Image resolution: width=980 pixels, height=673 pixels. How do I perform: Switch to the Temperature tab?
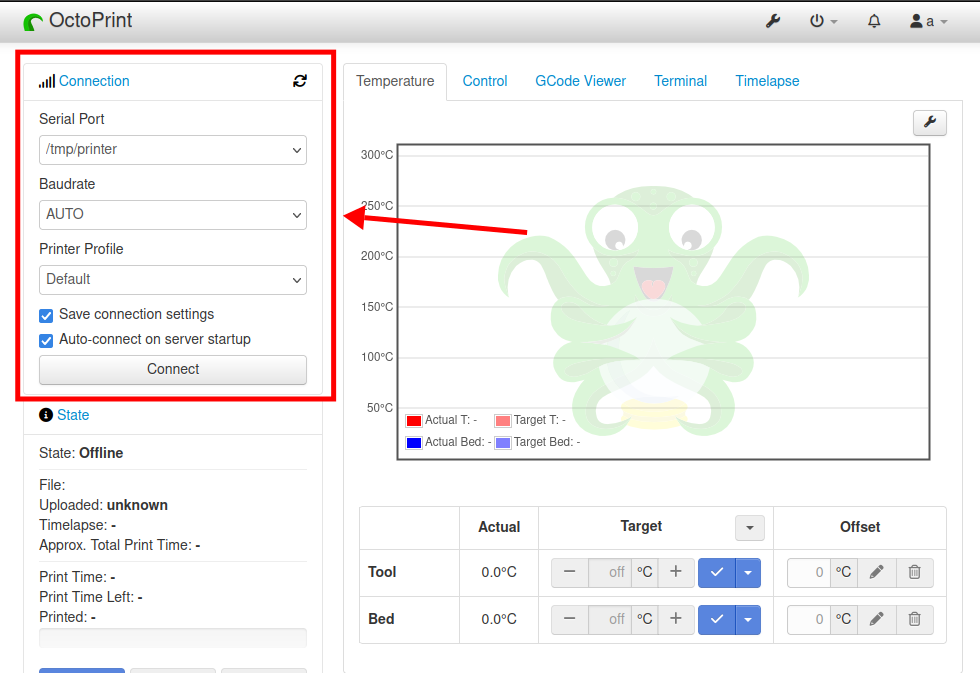click(x=395, y=81)
